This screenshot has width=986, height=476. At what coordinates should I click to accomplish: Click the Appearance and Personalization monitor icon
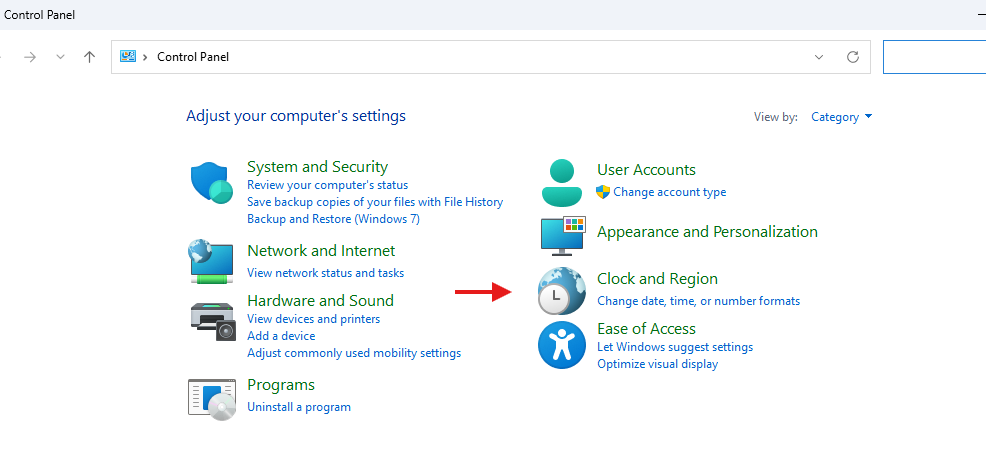point(561,236)
